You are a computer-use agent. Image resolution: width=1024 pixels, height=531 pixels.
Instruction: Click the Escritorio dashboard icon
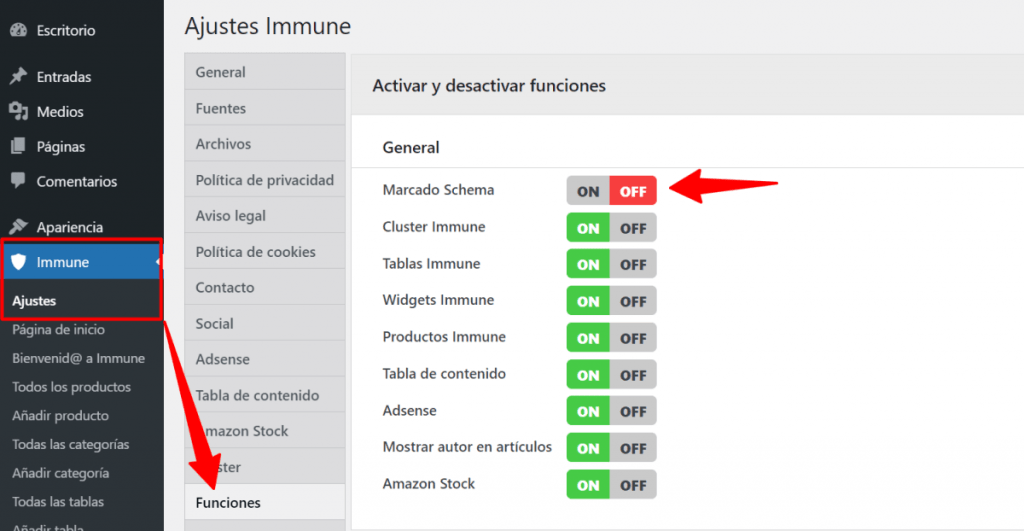coord(18,30)
